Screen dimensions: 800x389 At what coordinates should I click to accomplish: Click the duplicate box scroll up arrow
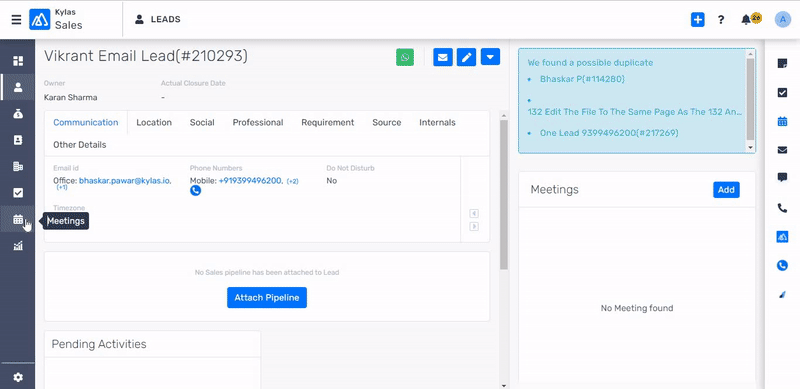750,53
